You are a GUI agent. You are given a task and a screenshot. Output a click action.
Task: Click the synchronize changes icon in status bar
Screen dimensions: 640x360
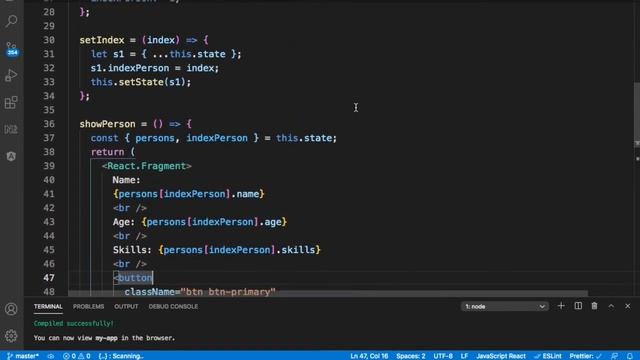pos(51,356)
